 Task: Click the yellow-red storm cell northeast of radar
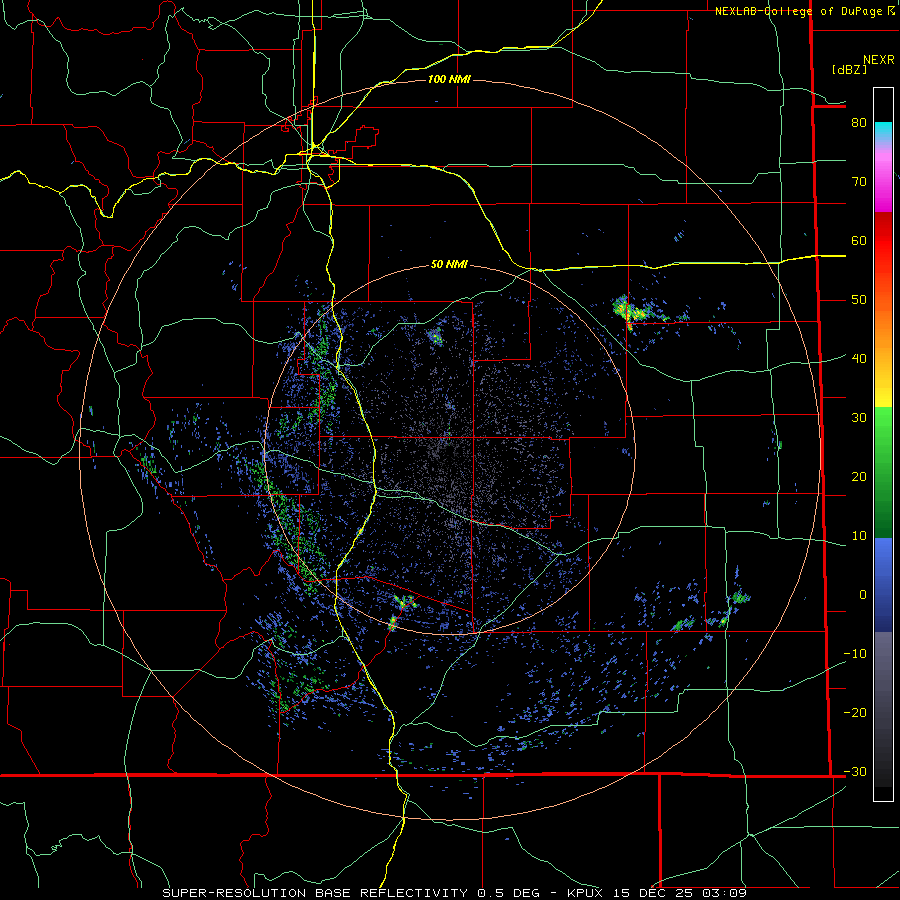(630, 313)
